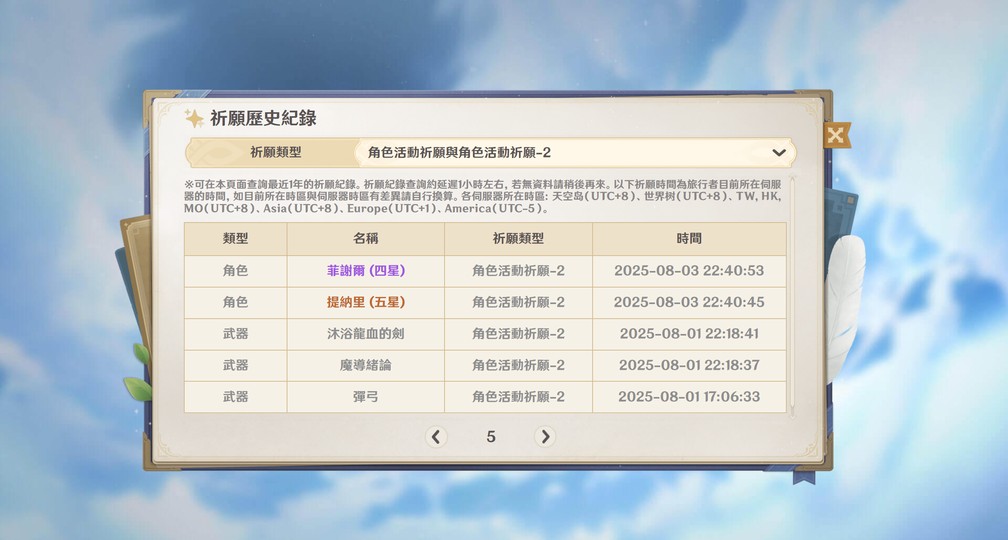The image size is (1008, 540).
Task: Click the 類型 column header
Action: pos(235,238)
